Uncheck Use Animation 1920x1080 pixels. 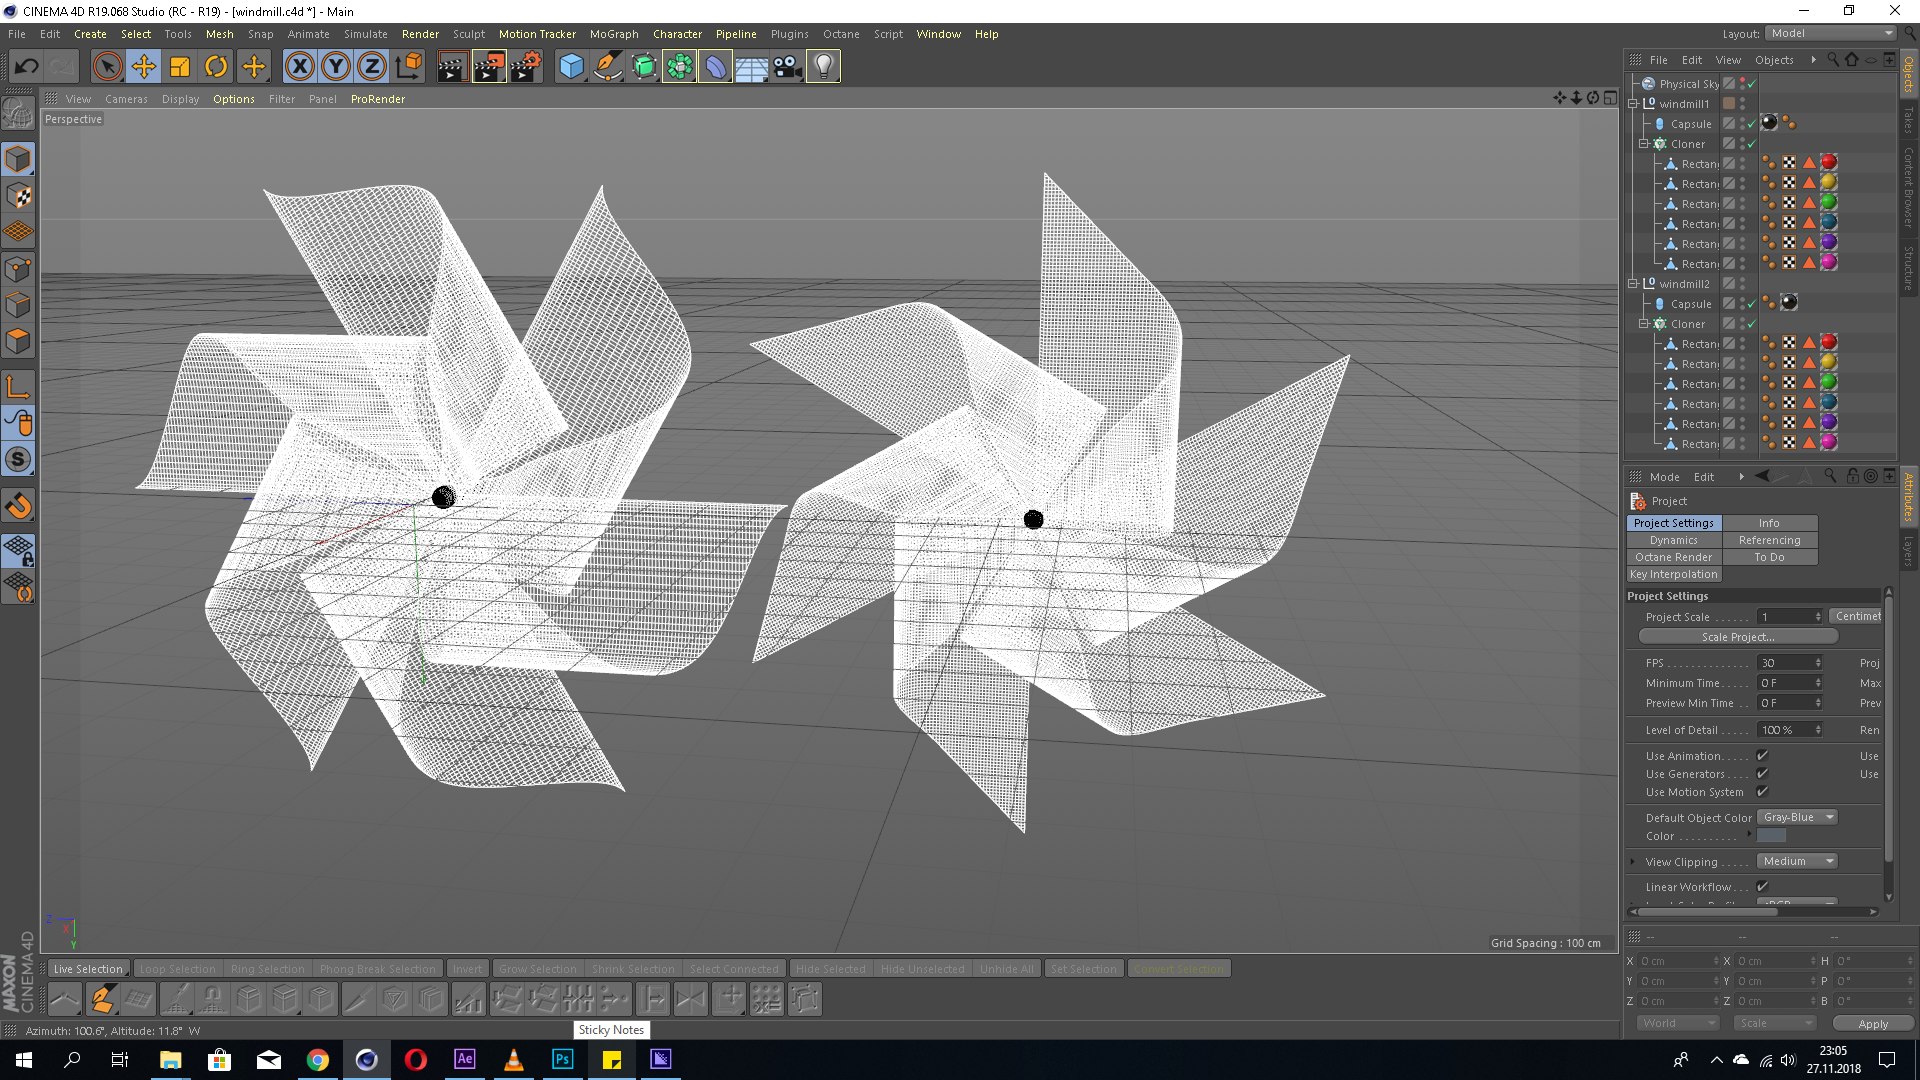point(1762,756)
